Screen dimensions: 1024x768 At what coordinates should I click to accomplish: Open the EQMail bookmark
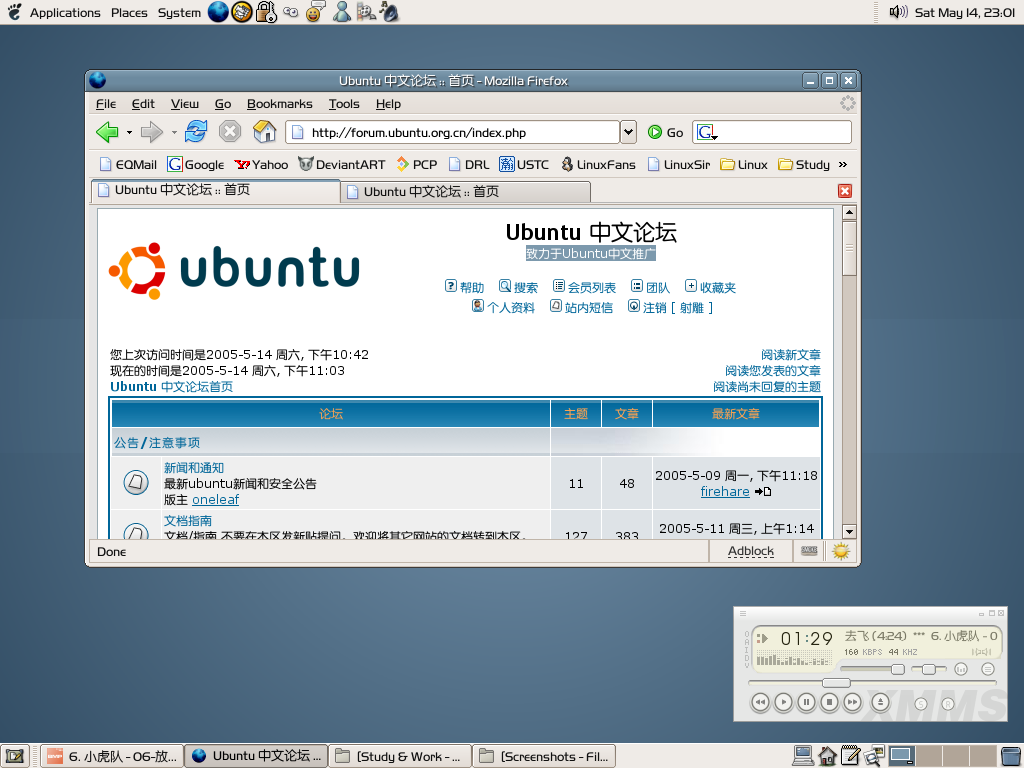click(128, 165)
